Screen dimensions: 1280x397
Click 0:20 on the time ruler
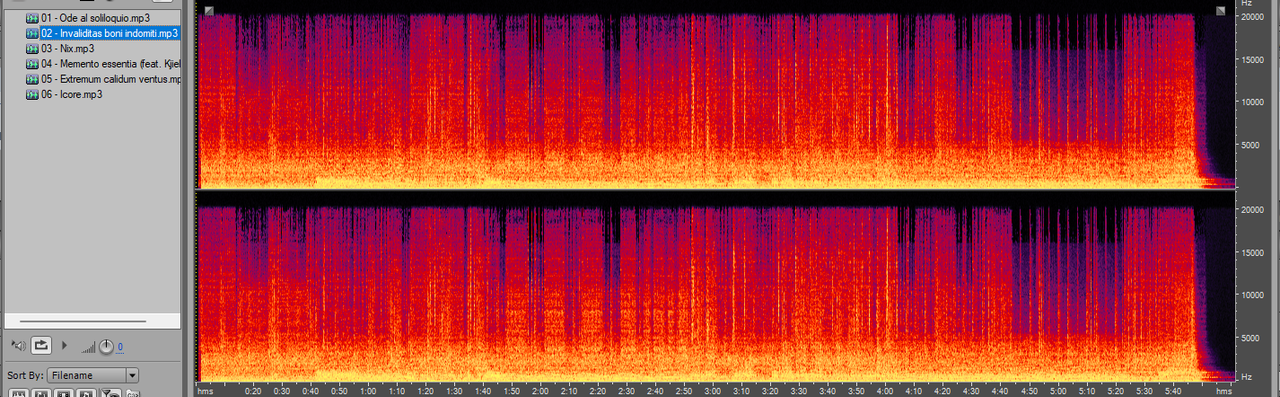(x=253, y=391)
